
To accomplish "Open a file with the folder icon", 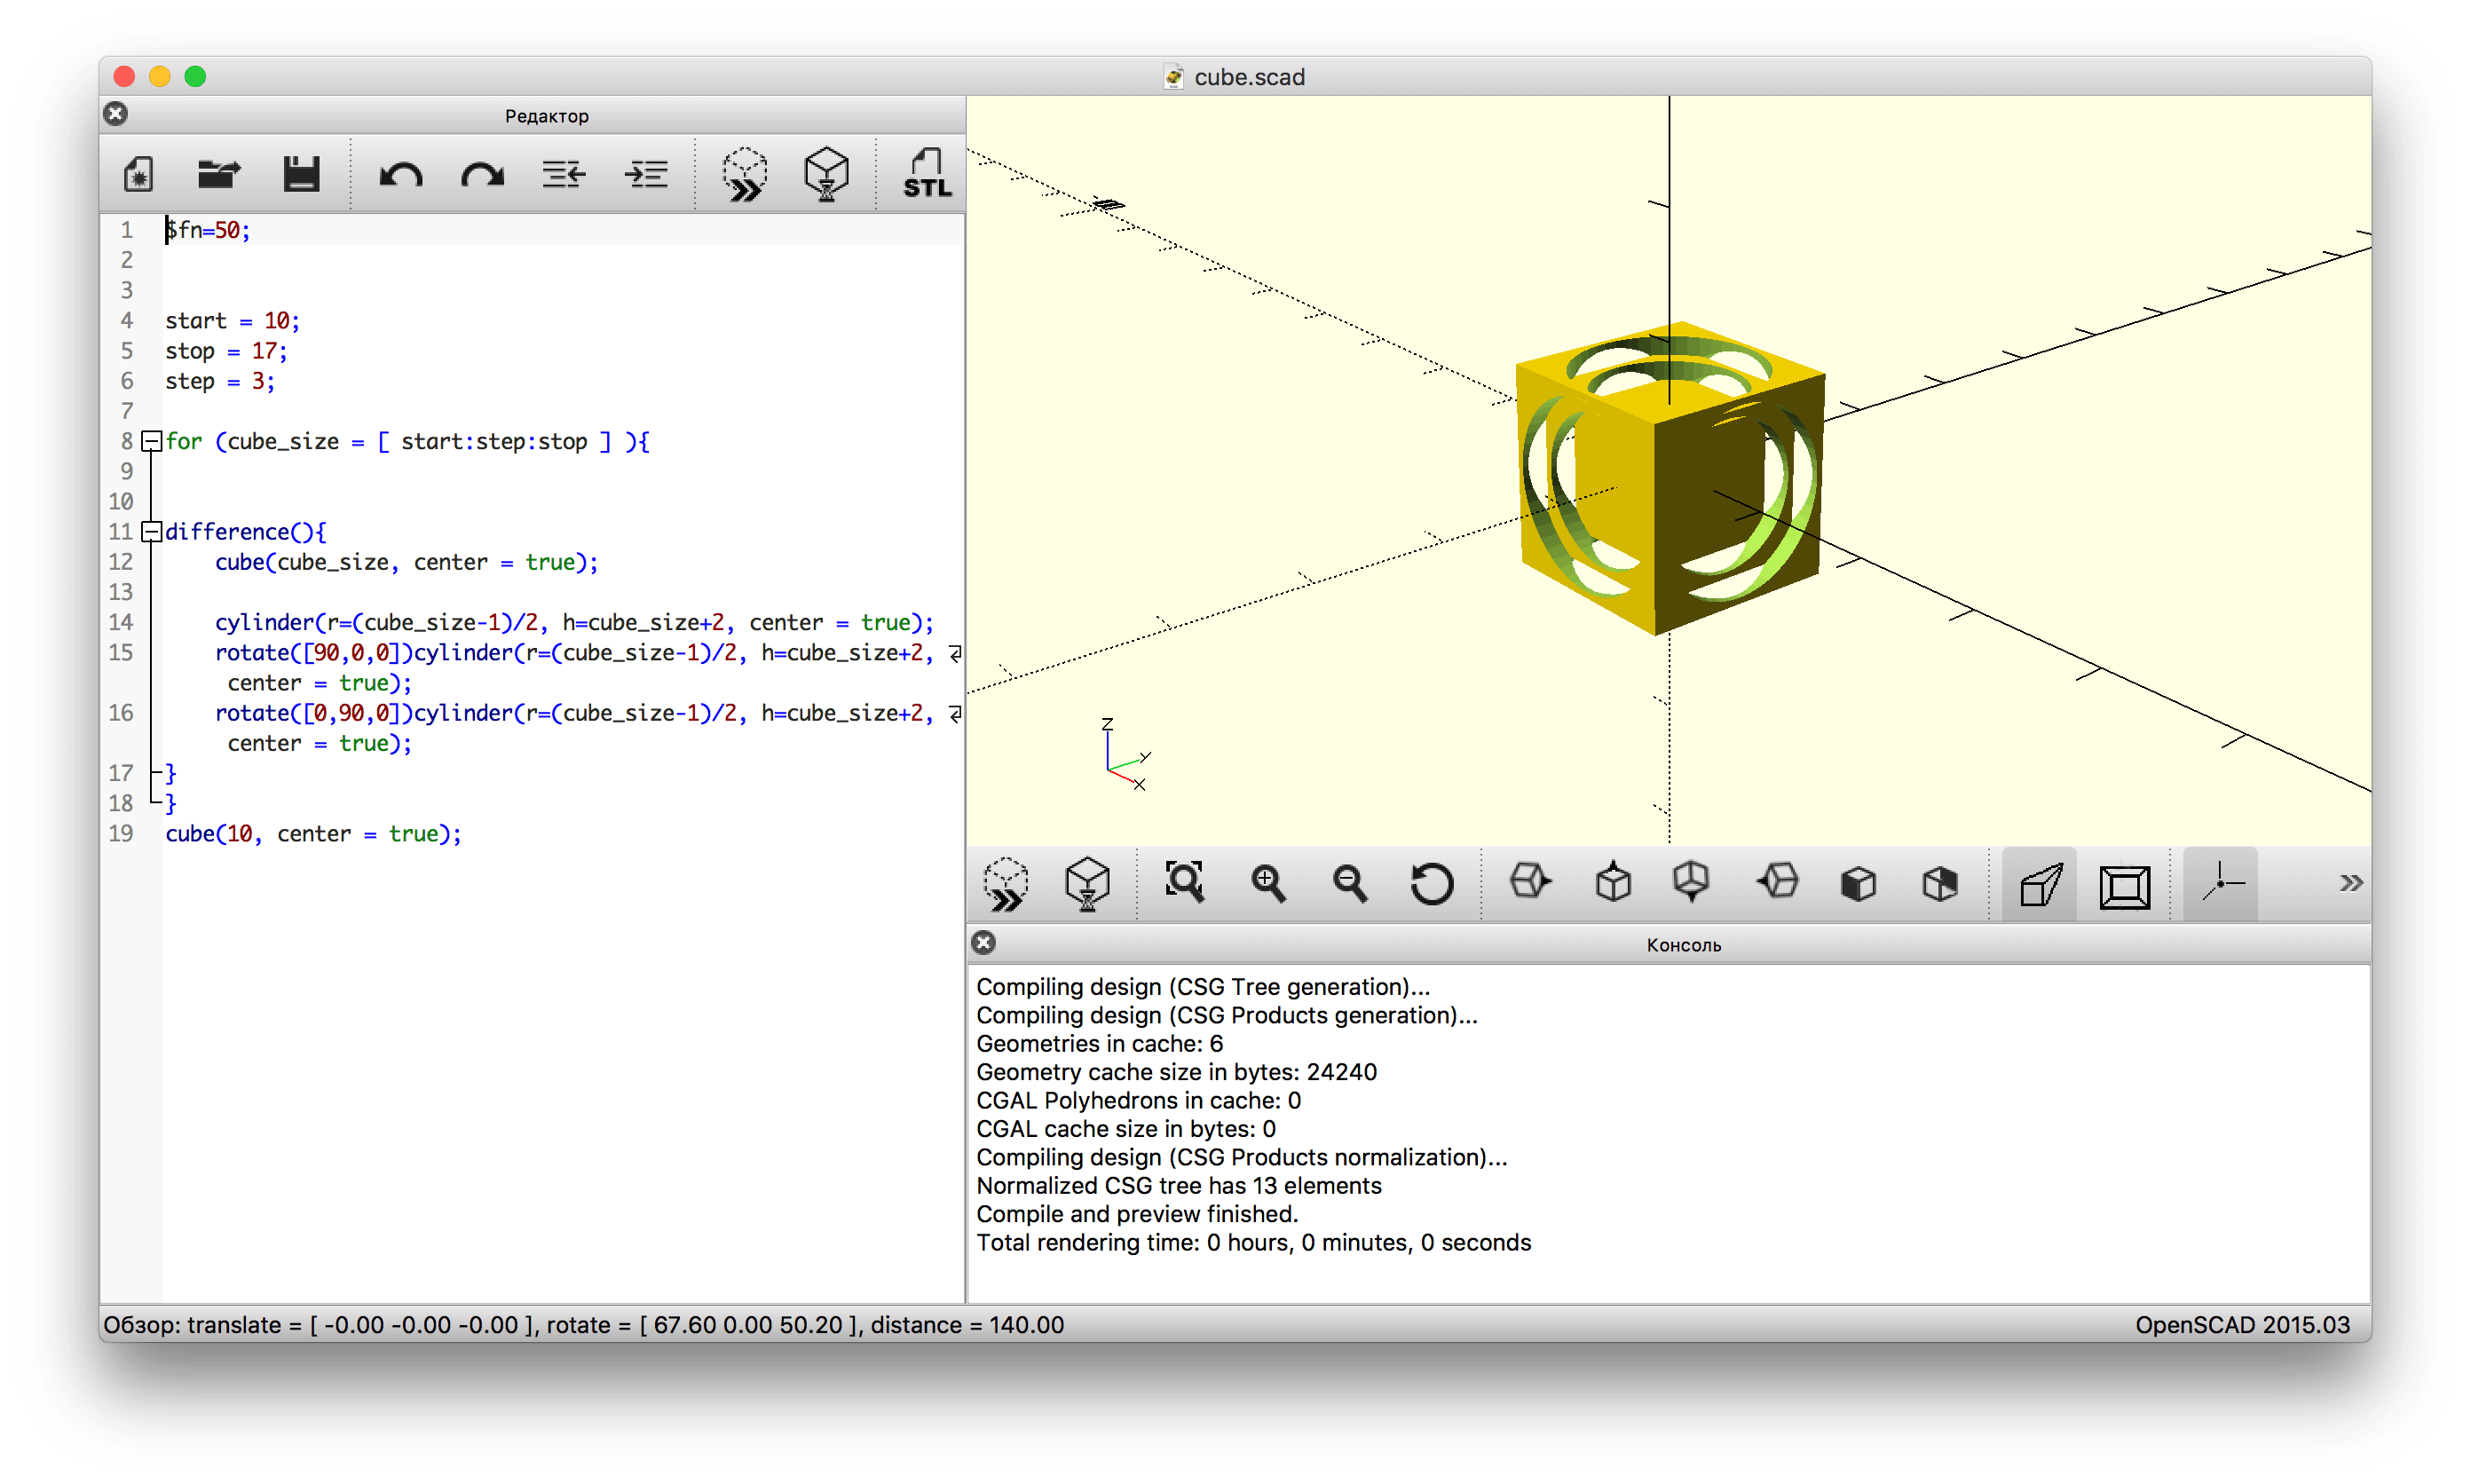I will click(x=219, y=174).
